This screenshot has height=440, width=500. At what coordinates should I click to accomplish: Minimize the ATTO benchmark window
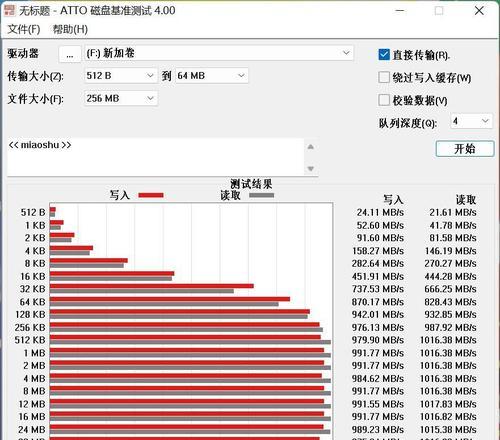pos(400,11)
